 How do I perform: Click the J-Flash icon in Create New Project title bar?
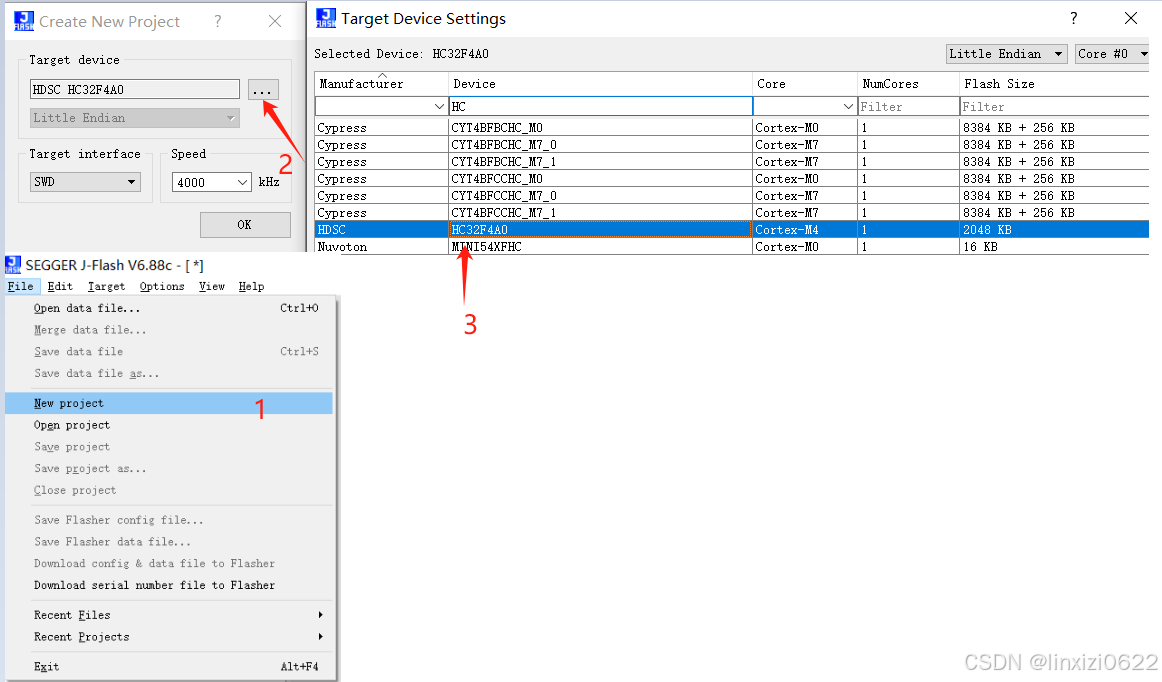(x=24, y=21)
